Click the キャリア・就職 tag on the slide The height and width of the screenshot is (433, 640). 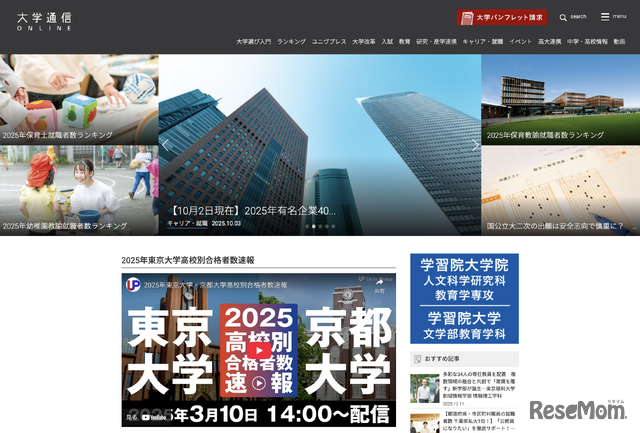(187, 224)
